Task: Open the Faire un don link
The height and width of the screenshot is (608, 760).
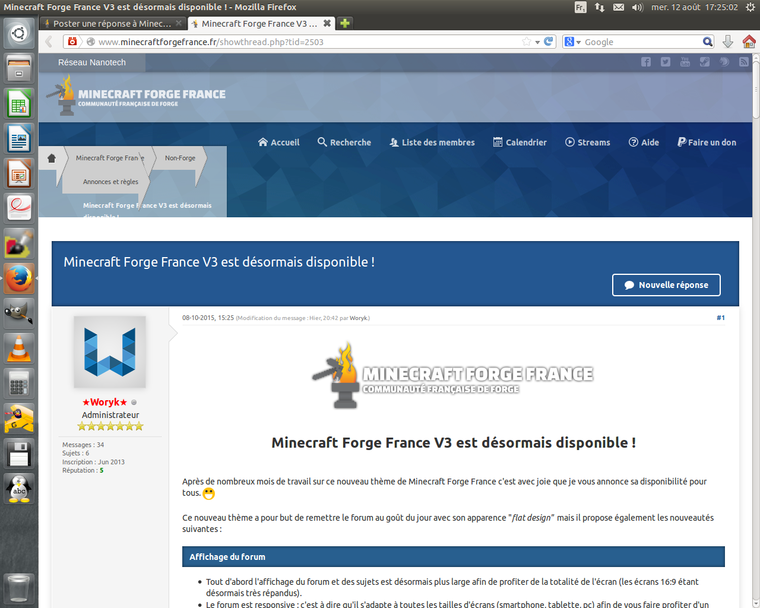Action: tap(706, 142)
